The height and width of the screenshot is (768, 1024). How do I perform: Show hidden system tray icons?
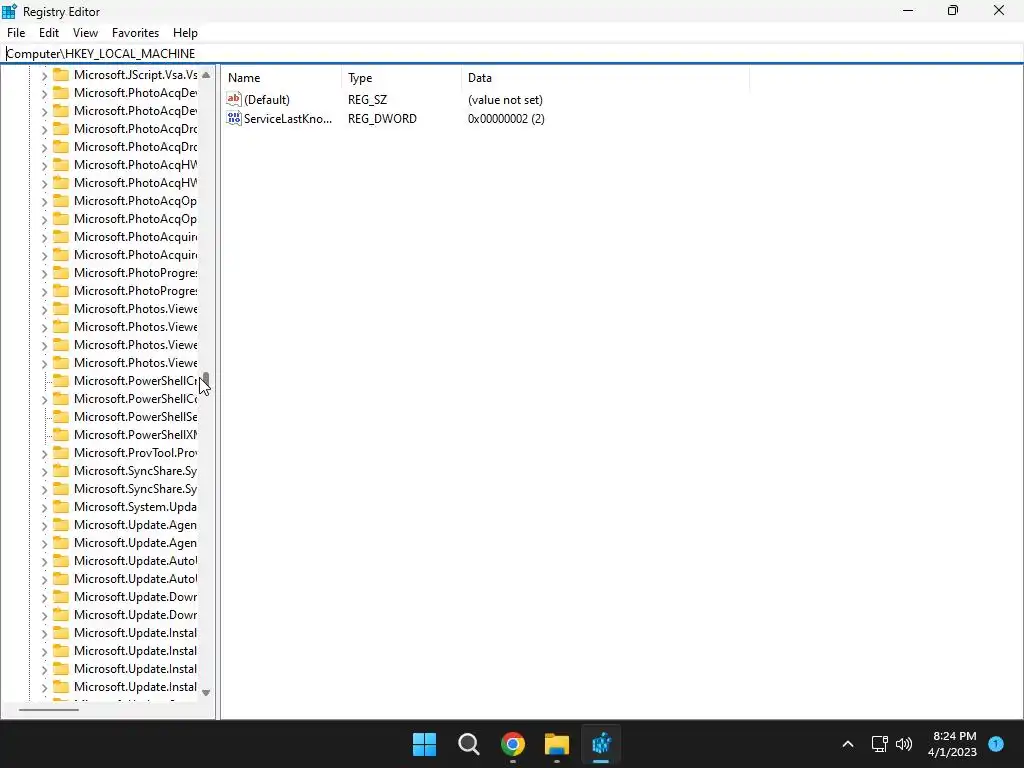point(848,744)
